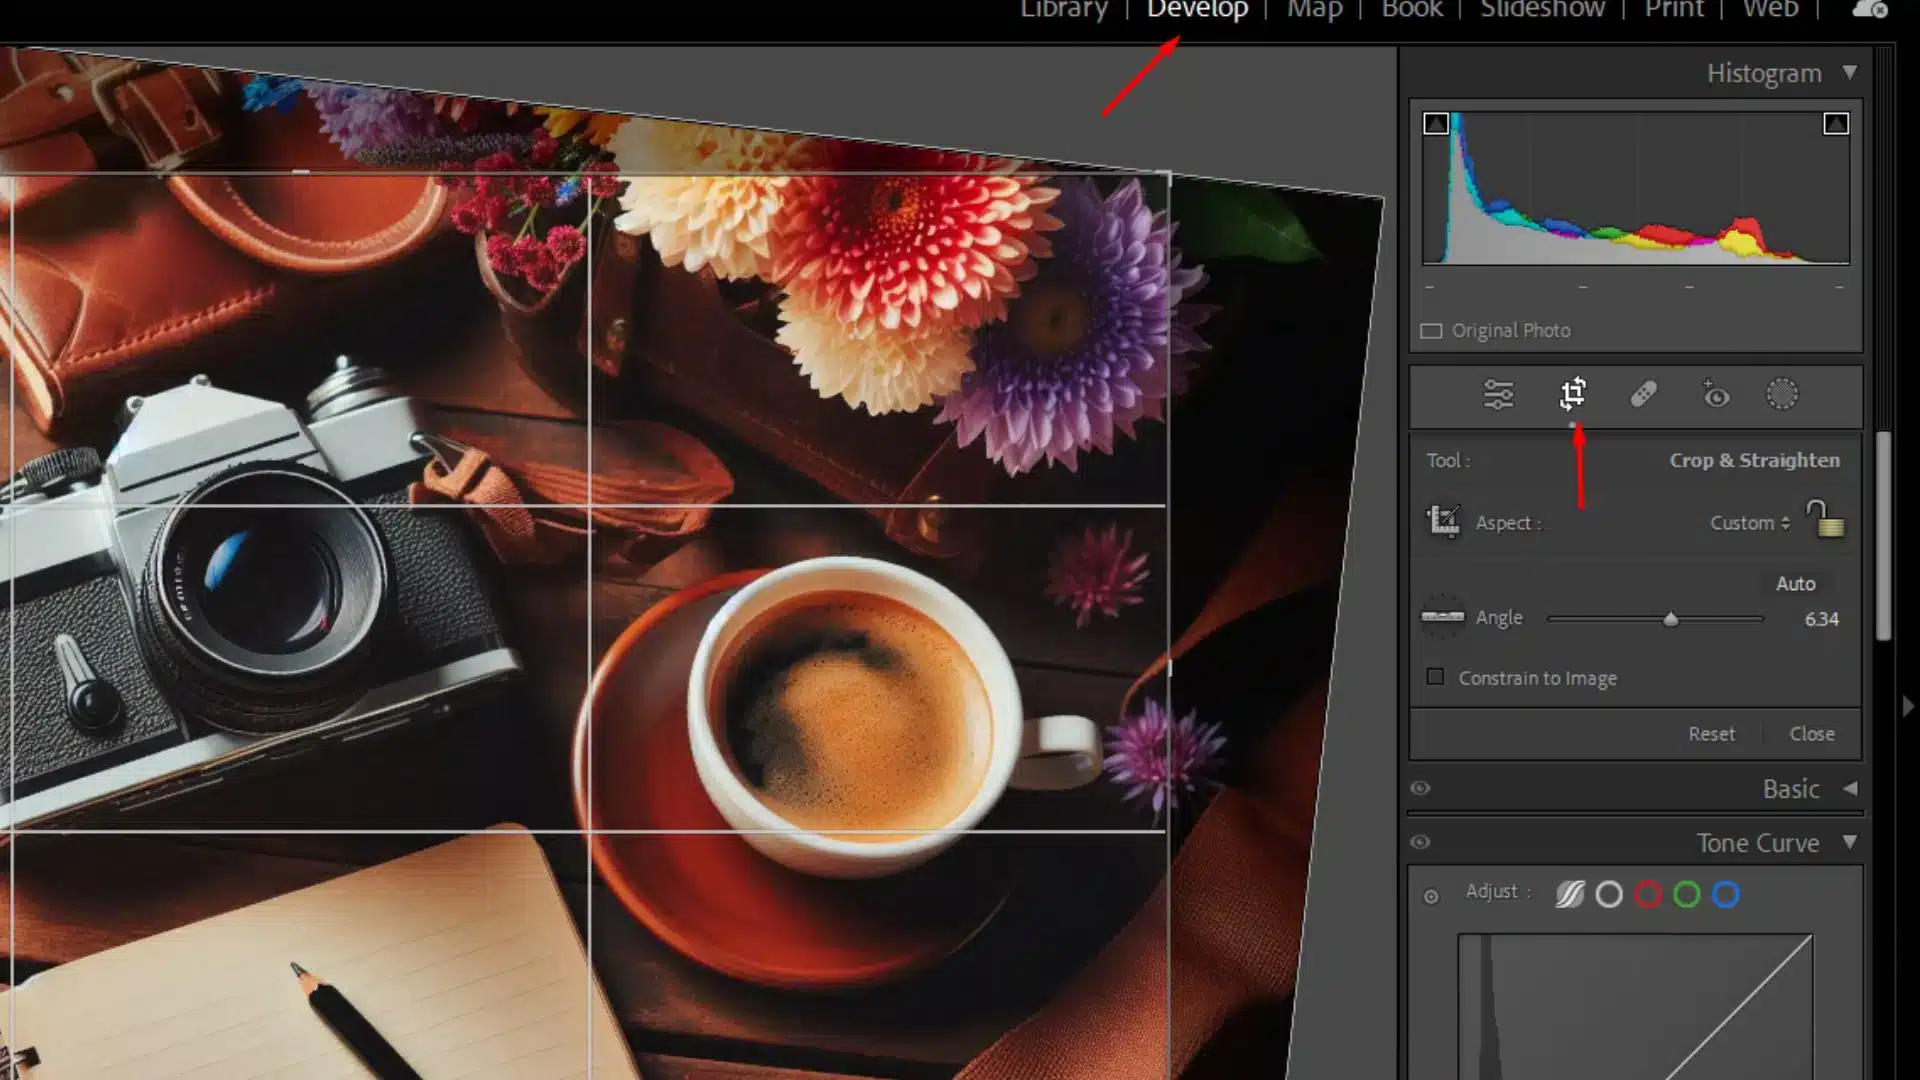Expand the Basic panel
This screenshot has width=1920, height=1080.
click(1850, 788)
